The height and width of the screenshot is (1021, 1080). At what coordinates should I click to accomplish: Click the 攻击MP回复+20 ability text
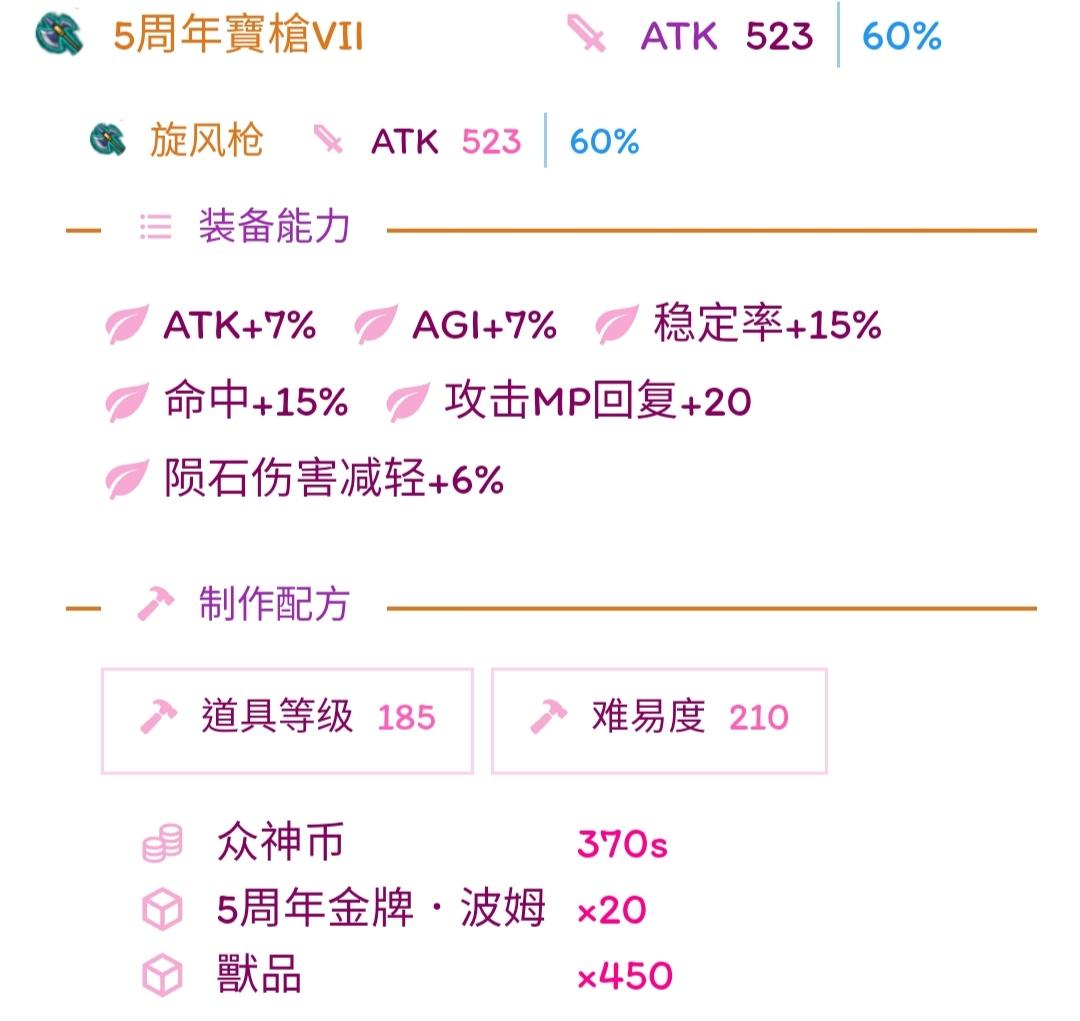click(597, 401)
